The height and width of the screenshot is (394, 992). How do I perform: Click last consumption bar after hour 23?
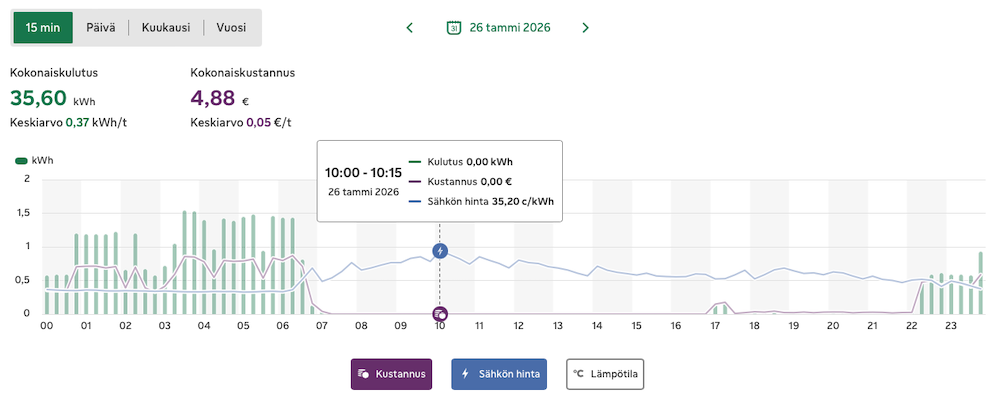981,283
